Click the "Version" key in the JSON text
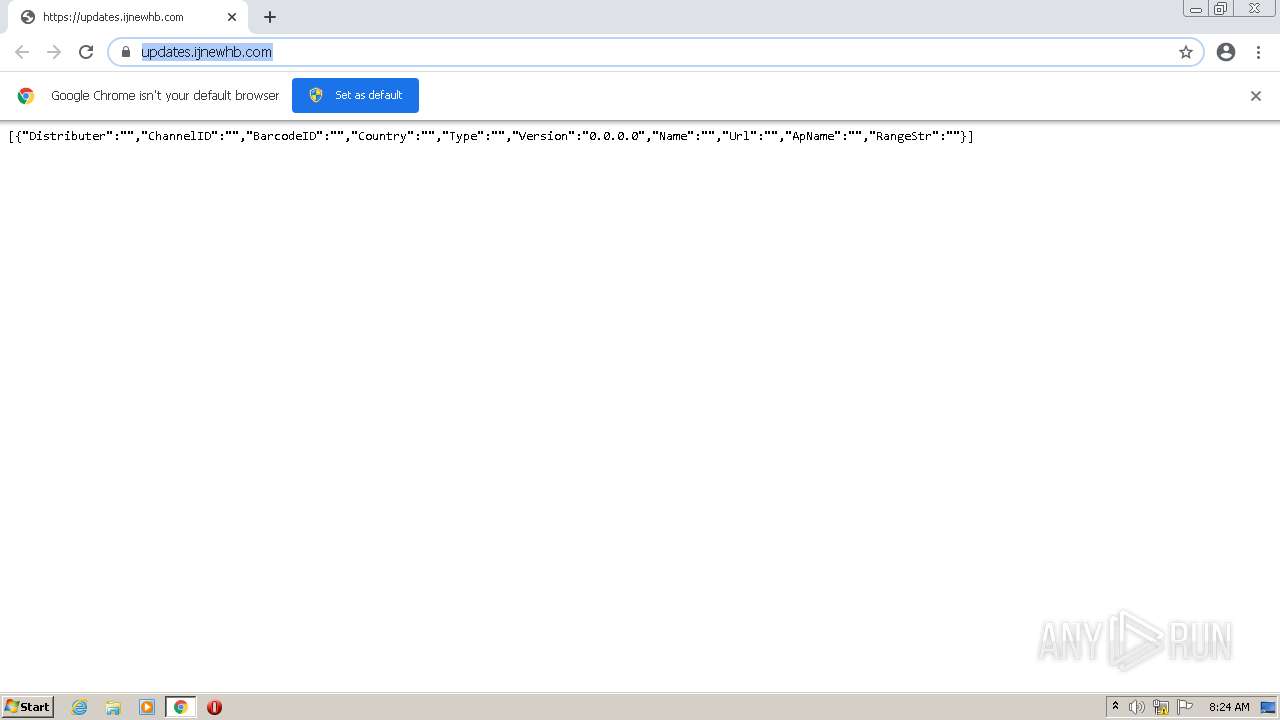1280x720 pixels. pos(543,136)
